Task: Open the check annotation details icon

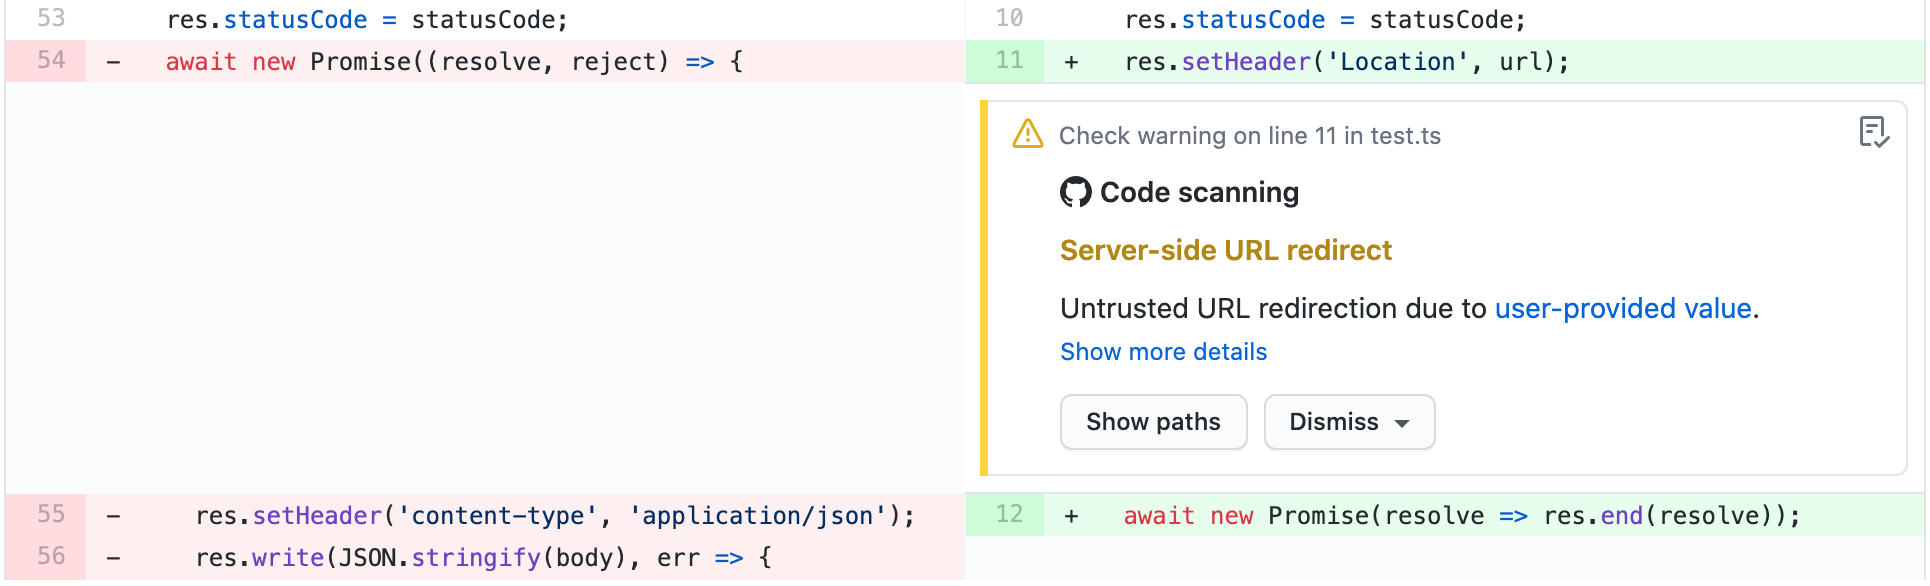Action: point(1873,132)
